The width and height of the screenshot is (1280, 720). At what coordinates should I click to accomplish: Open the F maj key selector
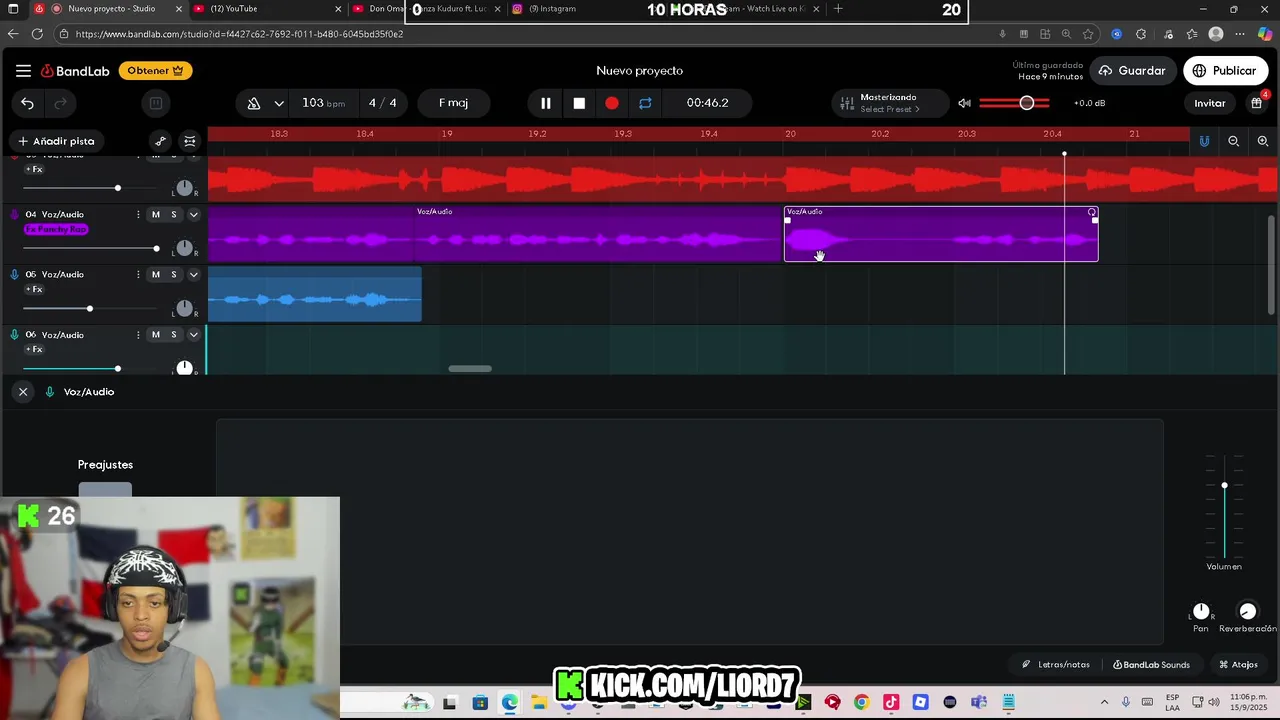click(x=453, y=103)
